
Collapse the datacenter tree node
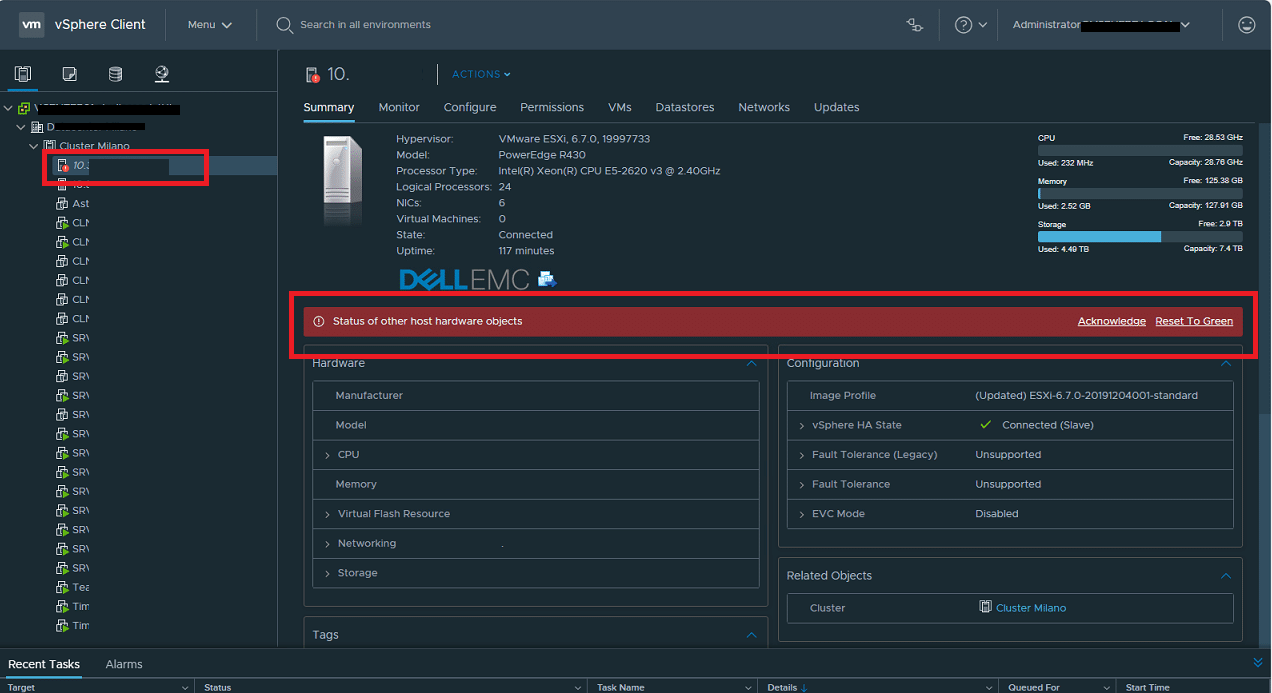pos(21,127)
